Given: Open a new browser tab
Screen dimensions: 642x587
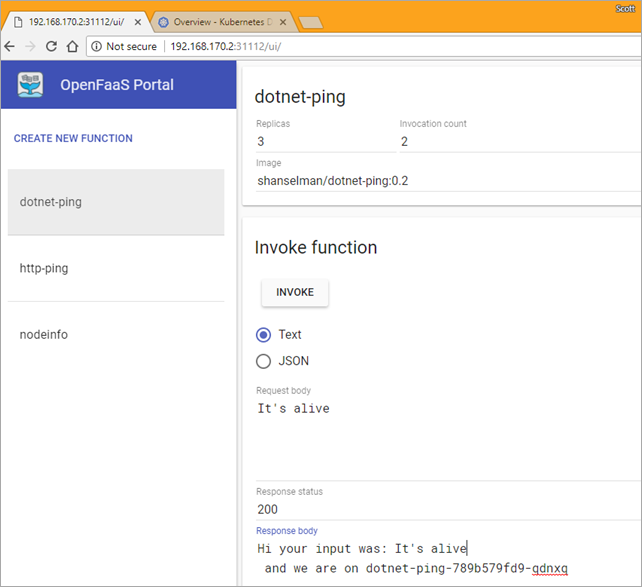Looking at the screenshot, I should tap(311, 23).
